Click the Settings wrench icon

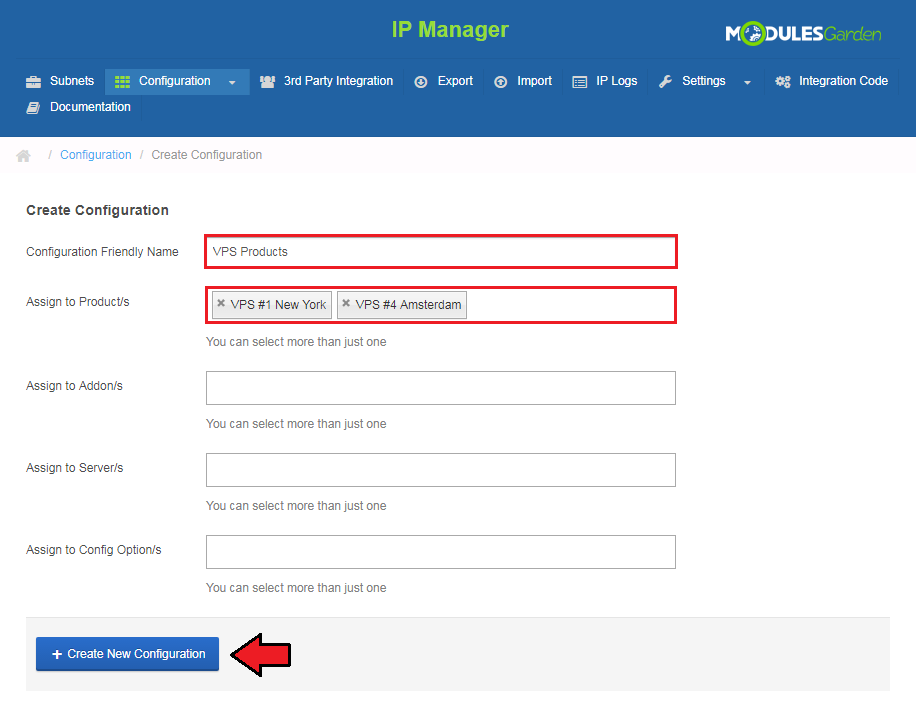pos(665,82)
